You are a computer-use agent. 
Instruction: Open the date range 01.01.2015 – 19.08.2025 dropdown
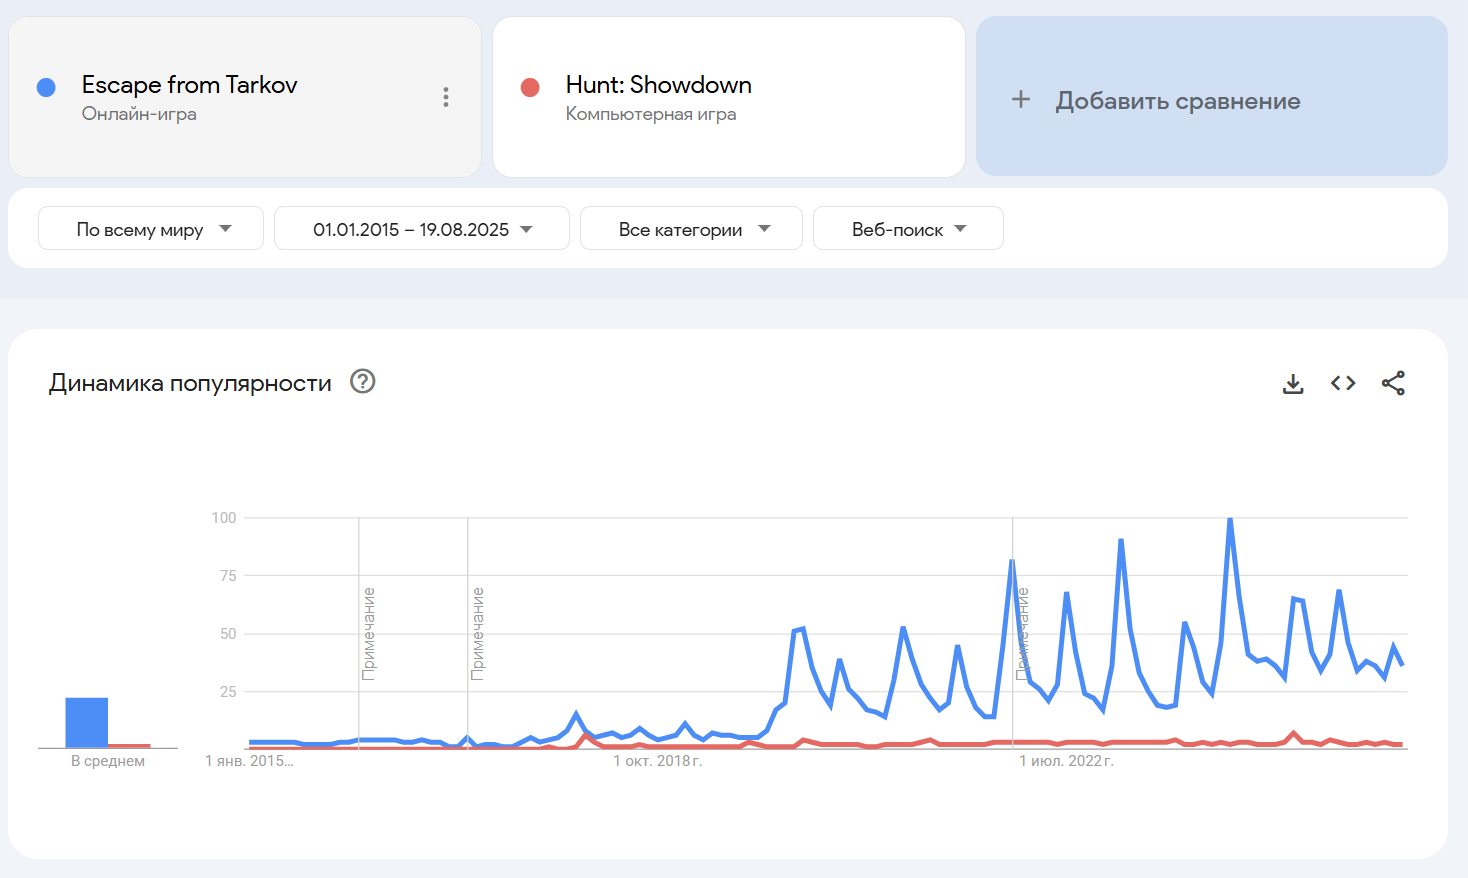pos(422,229)
